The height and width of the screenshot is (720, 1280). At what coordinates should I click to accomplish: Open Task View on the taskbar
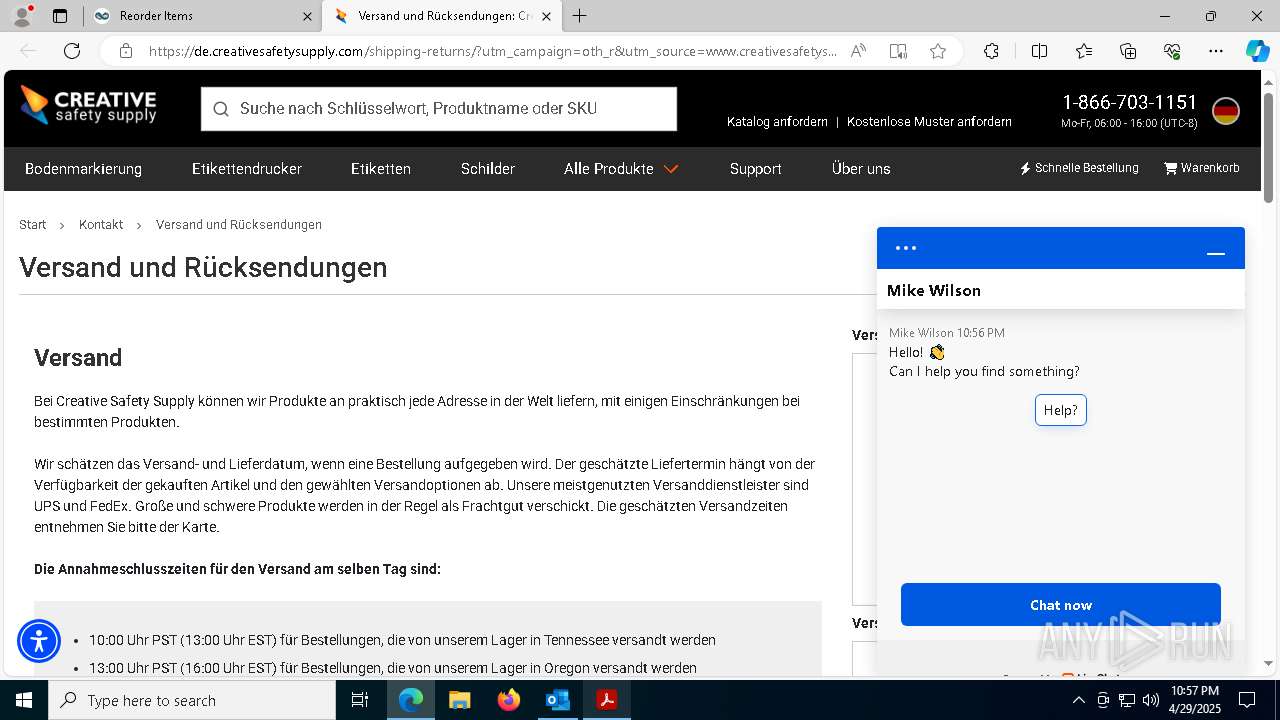click(x=361, y=700)
